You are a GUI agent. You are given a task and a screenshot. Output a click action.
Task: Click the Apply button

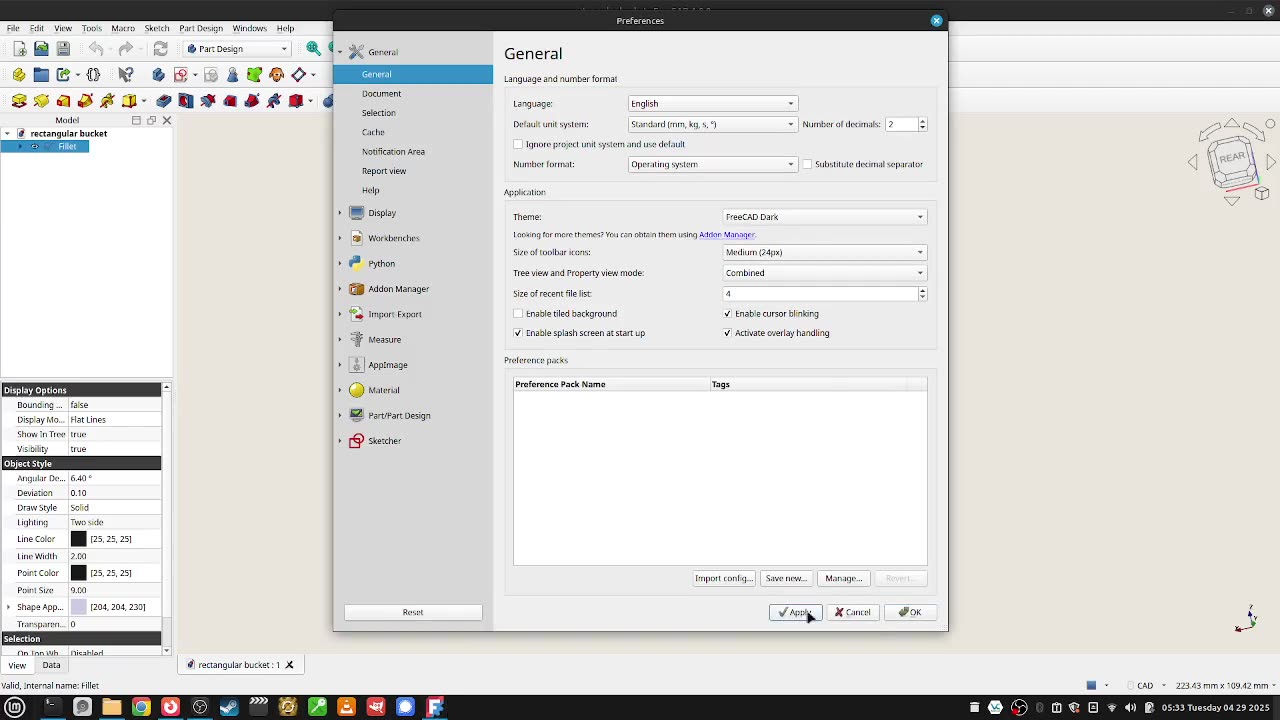point(795,612)
